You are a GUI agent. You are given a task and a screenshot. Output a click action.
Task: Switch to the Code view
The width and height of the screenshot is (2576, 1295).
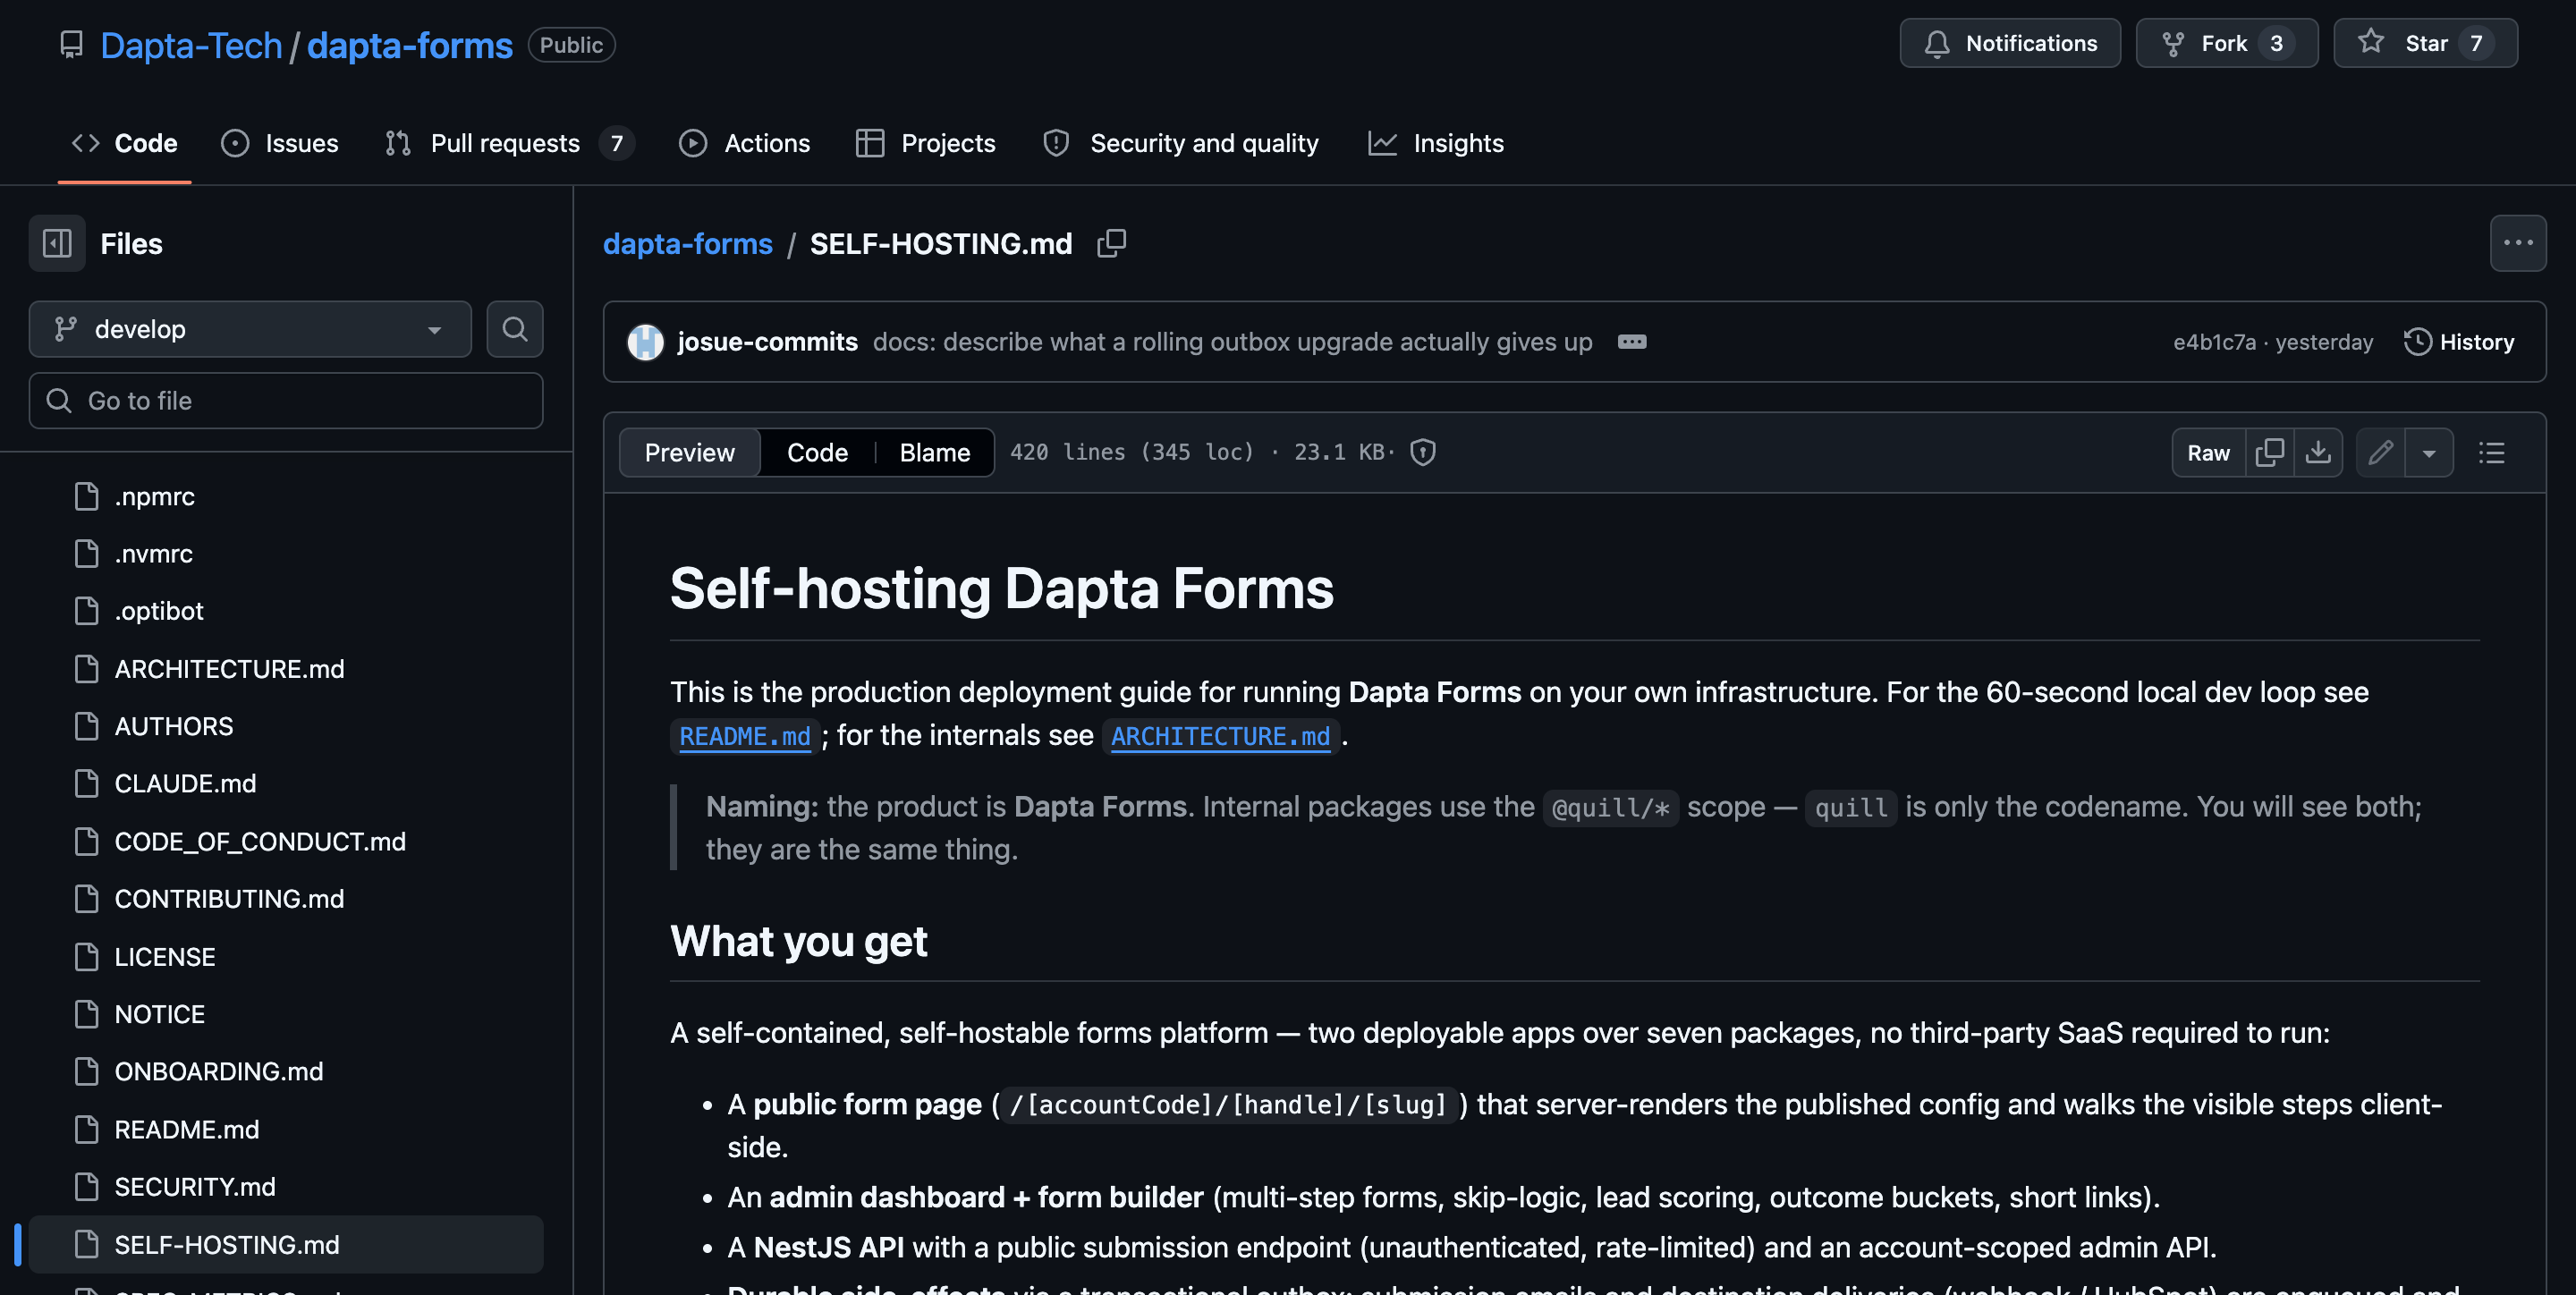point(817,452)
